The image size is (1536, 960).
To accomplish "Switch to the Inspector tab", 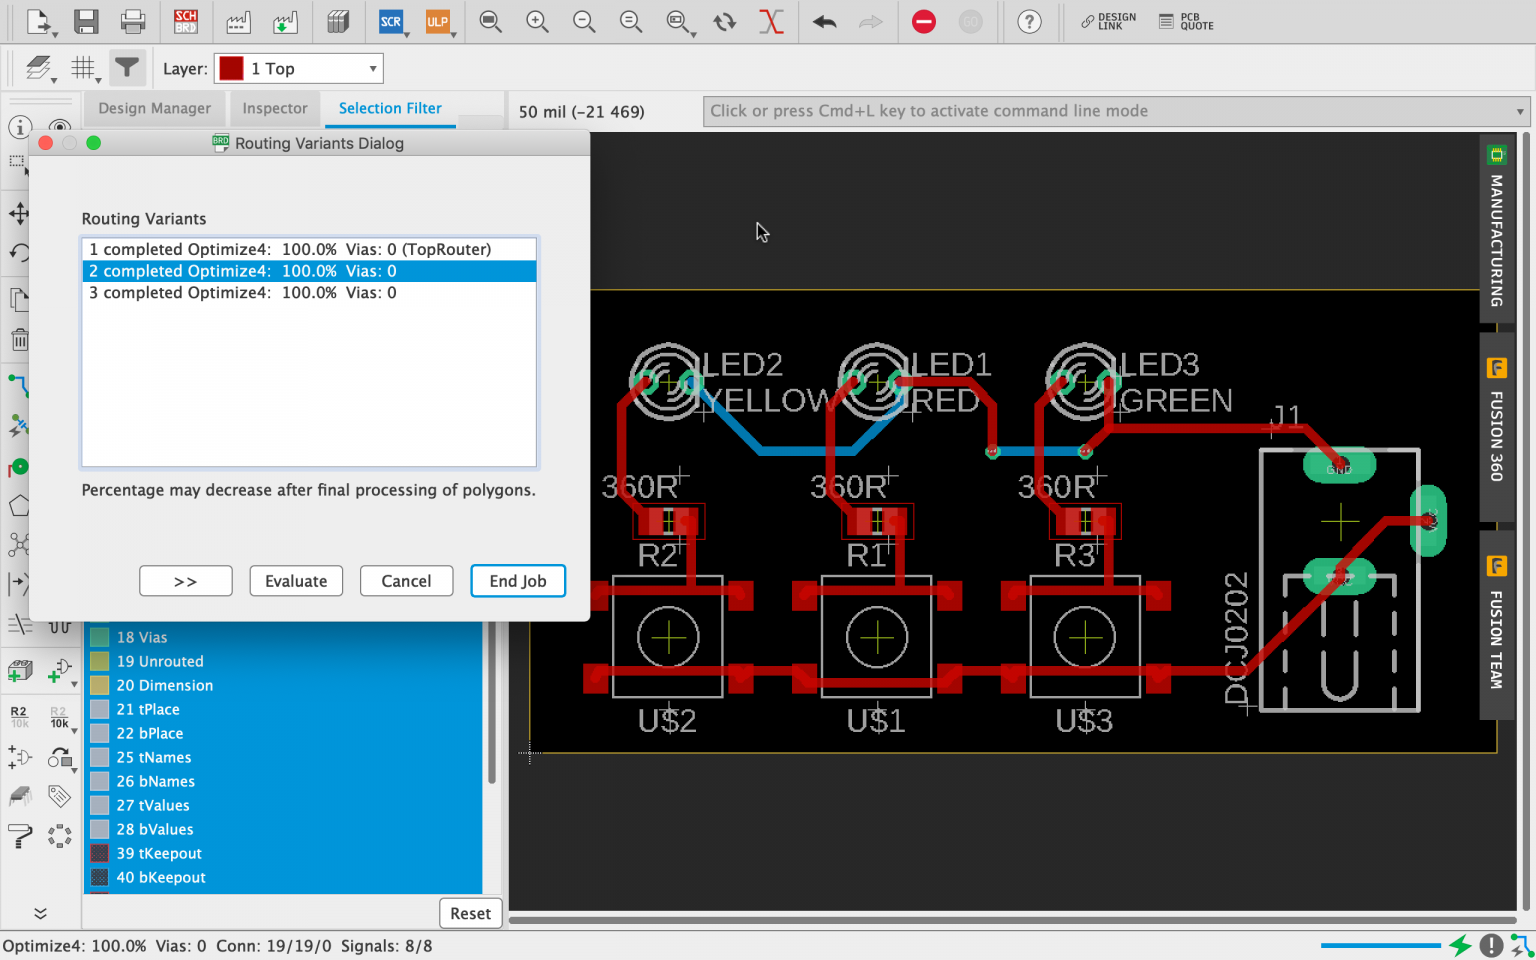I will click(275, 108).
